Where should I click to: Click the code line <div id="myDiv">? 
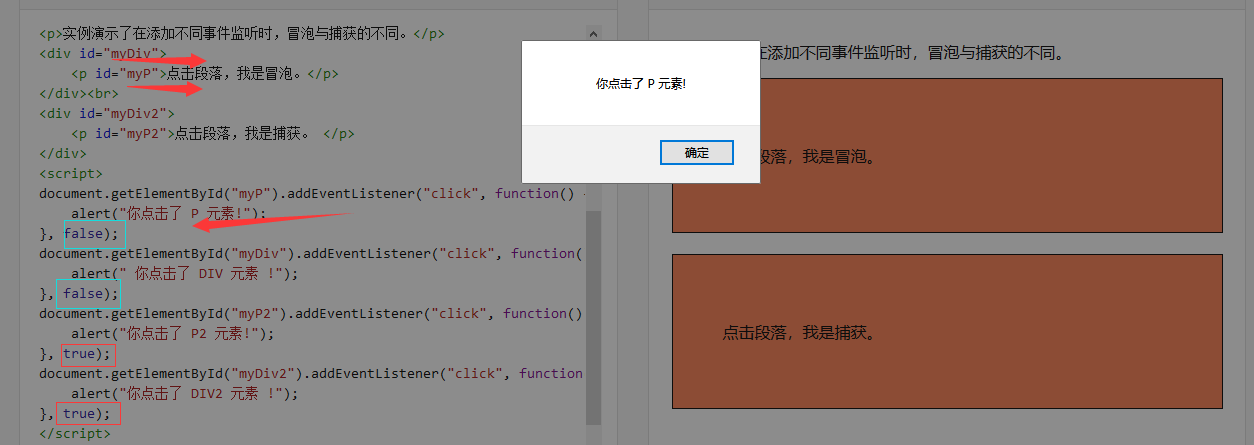click(103, 53)
